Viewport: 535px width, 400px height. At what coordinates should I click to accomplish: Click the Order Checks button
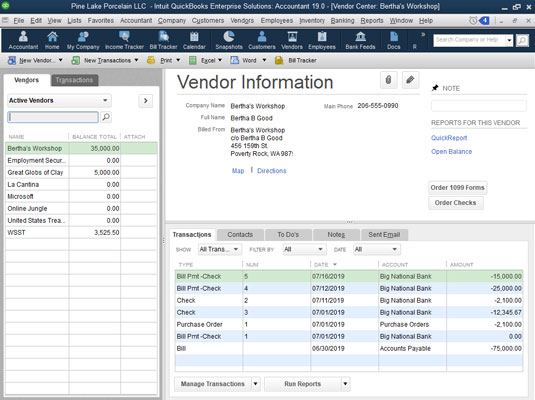[x=456, y=203]
